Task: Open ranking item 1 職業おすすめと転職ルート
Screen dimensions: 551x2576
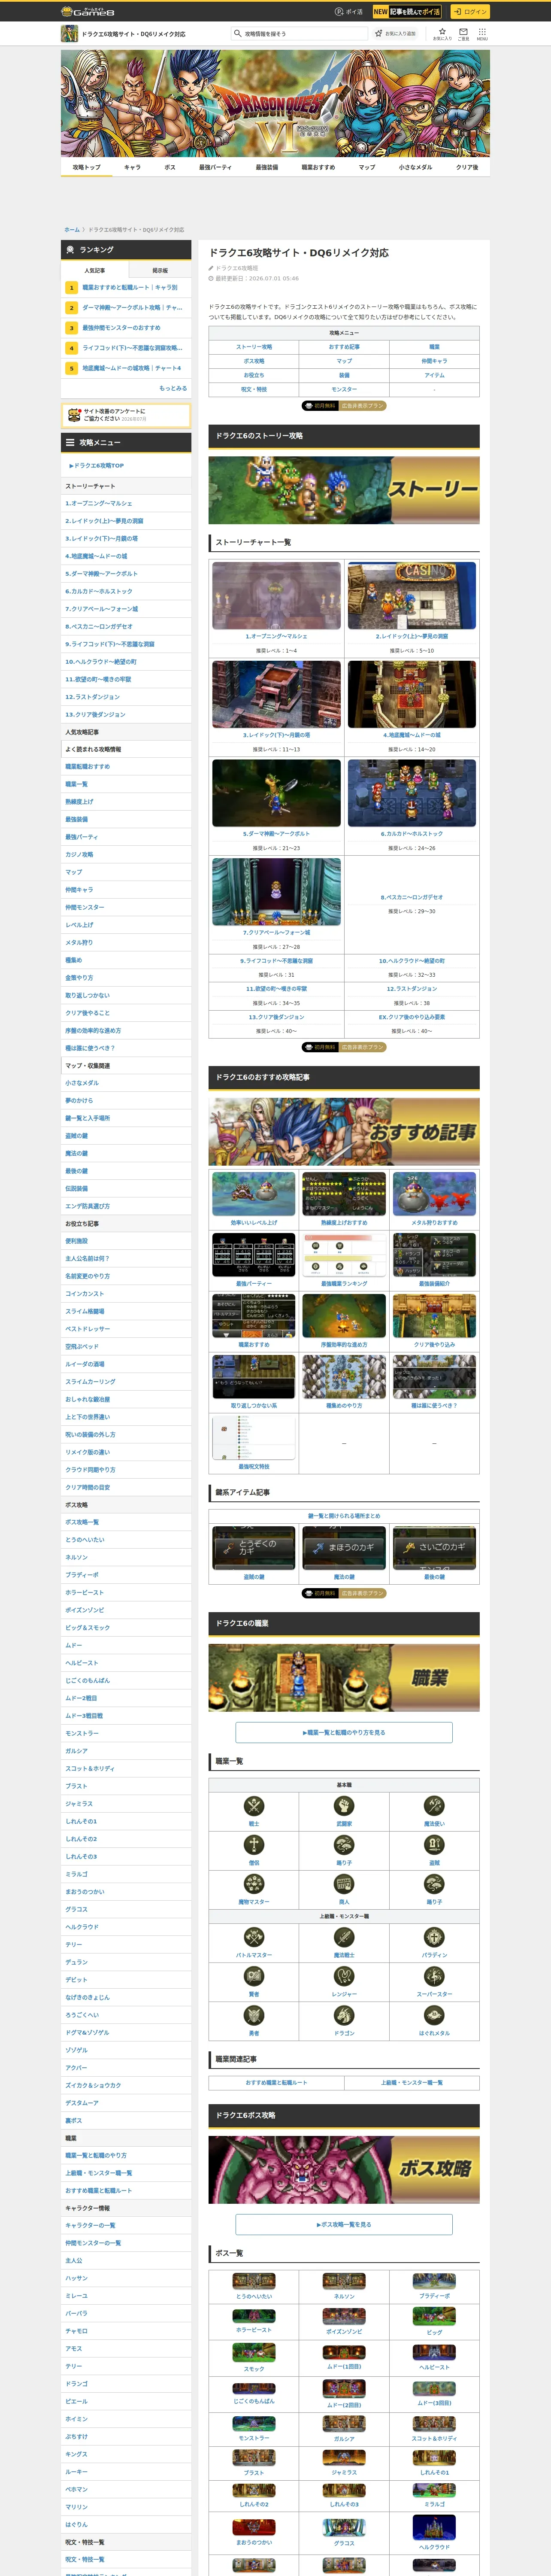Action: pos(126,288)
